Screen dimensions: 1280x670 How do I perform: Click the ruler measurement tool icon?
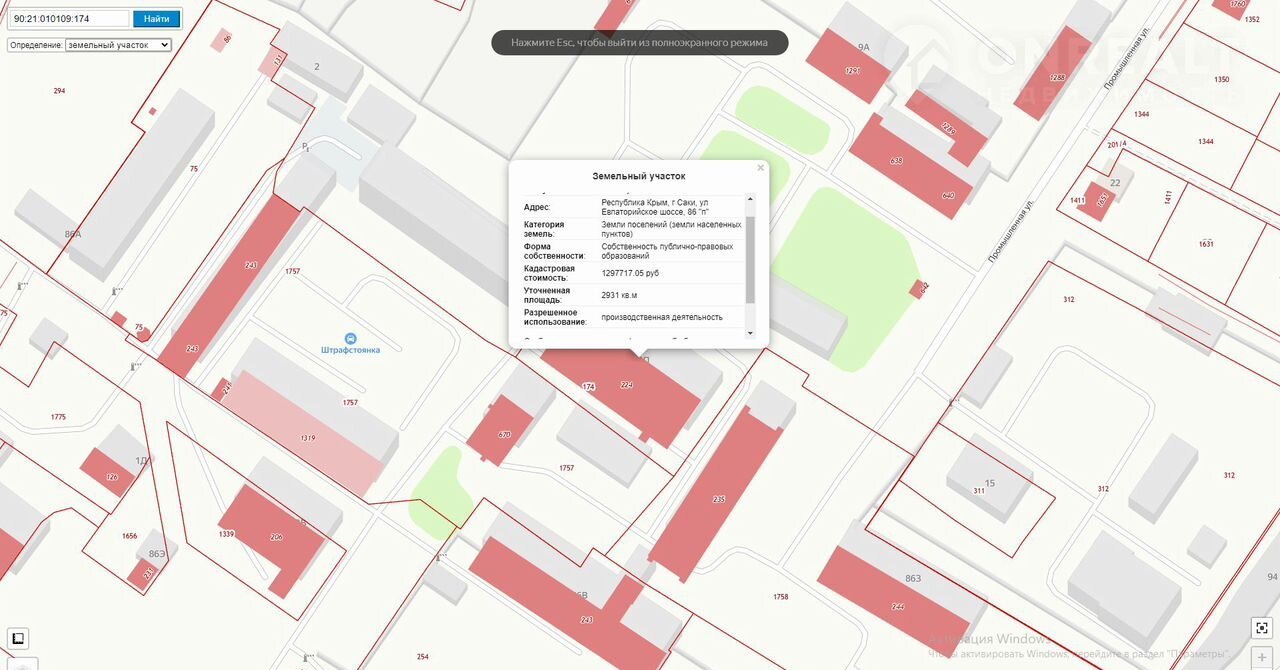pos(17,638)
